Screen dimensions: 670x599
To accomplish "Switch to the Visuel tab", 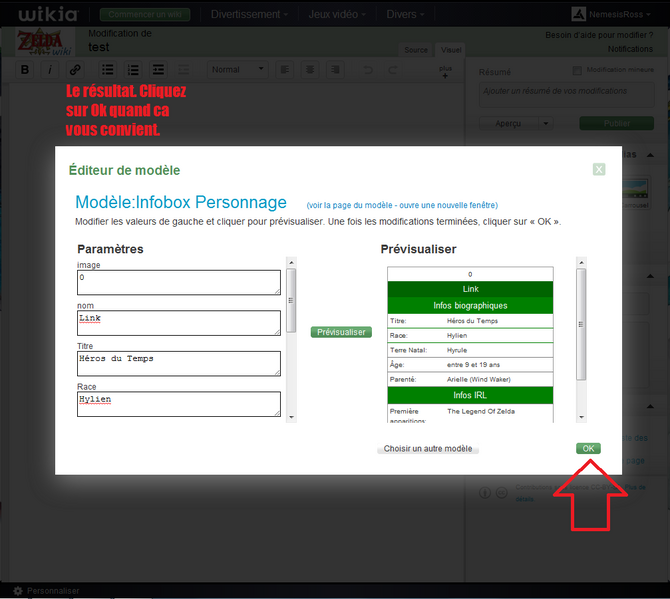I will point(450,49).
